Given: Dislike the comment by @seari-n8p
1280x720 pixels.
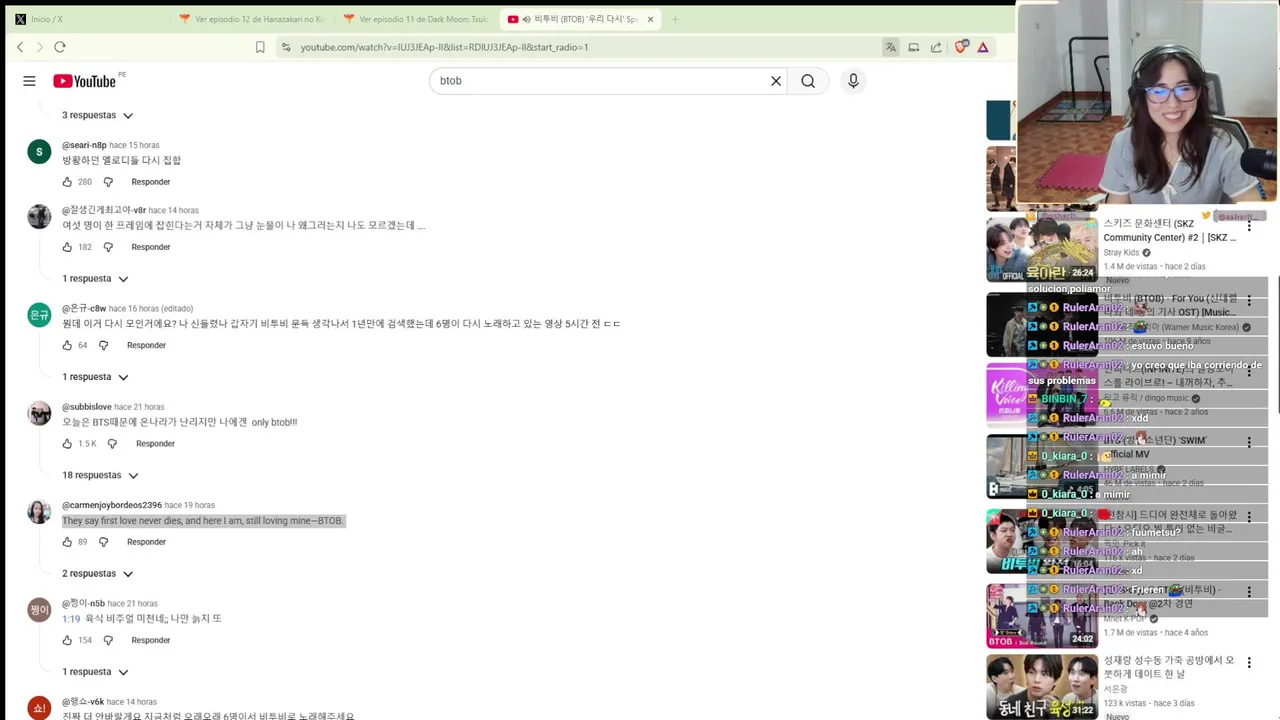Looking at the screenshot, I should [108, 182].
